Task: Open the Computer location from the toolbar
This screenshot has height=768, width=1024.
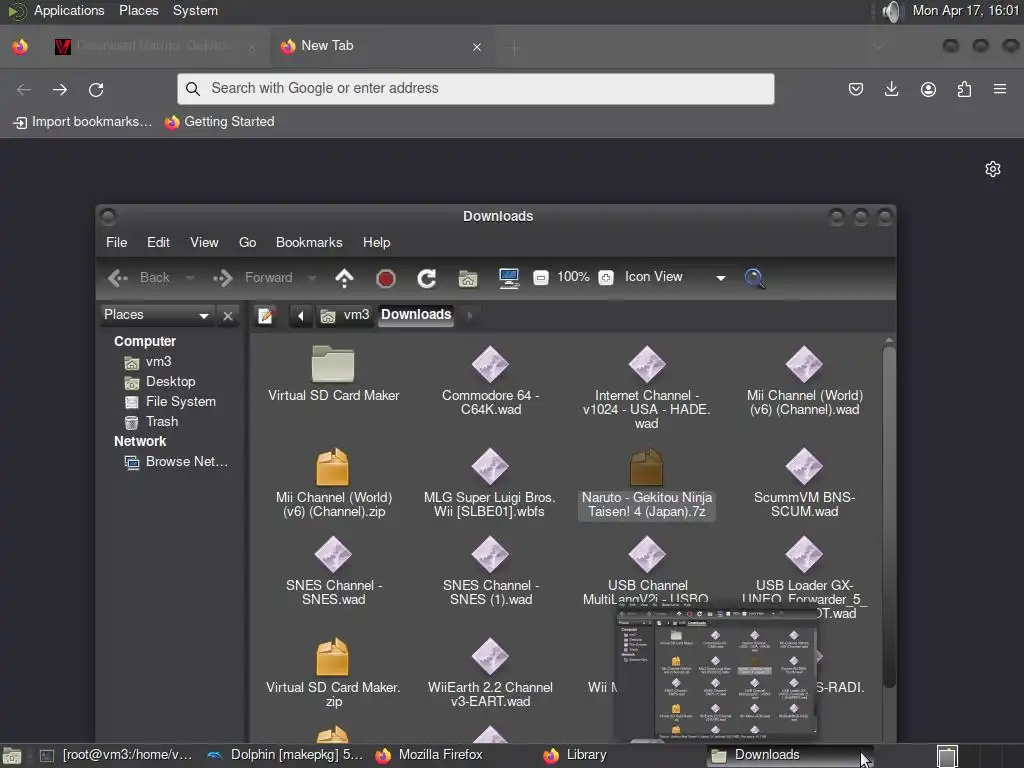Action: (x=509, y=278)
